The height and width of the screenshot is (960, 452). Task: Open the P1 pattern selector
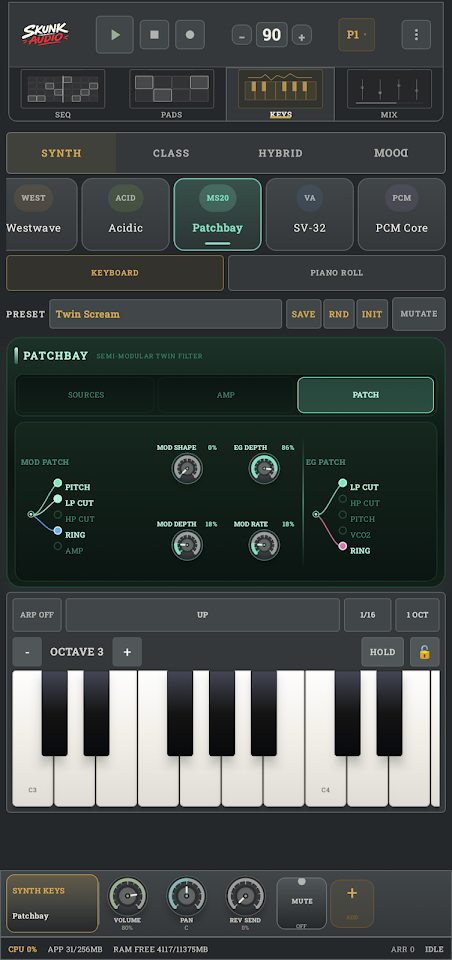pos(356,35)
